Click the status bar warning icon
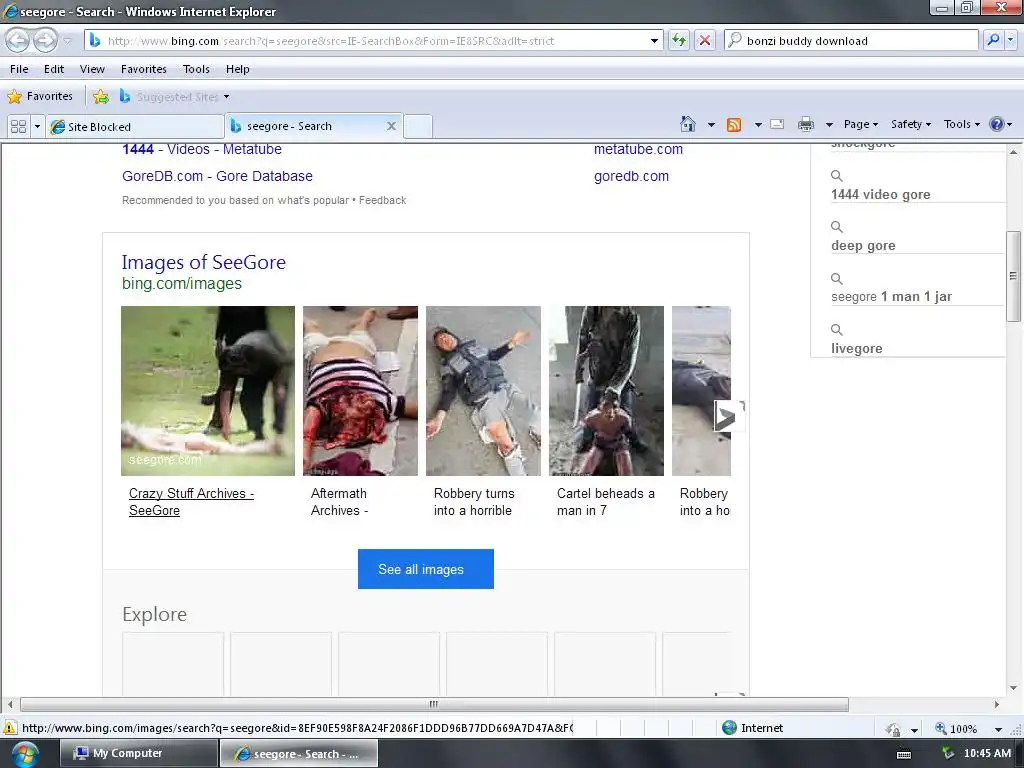 click(10, 728)
